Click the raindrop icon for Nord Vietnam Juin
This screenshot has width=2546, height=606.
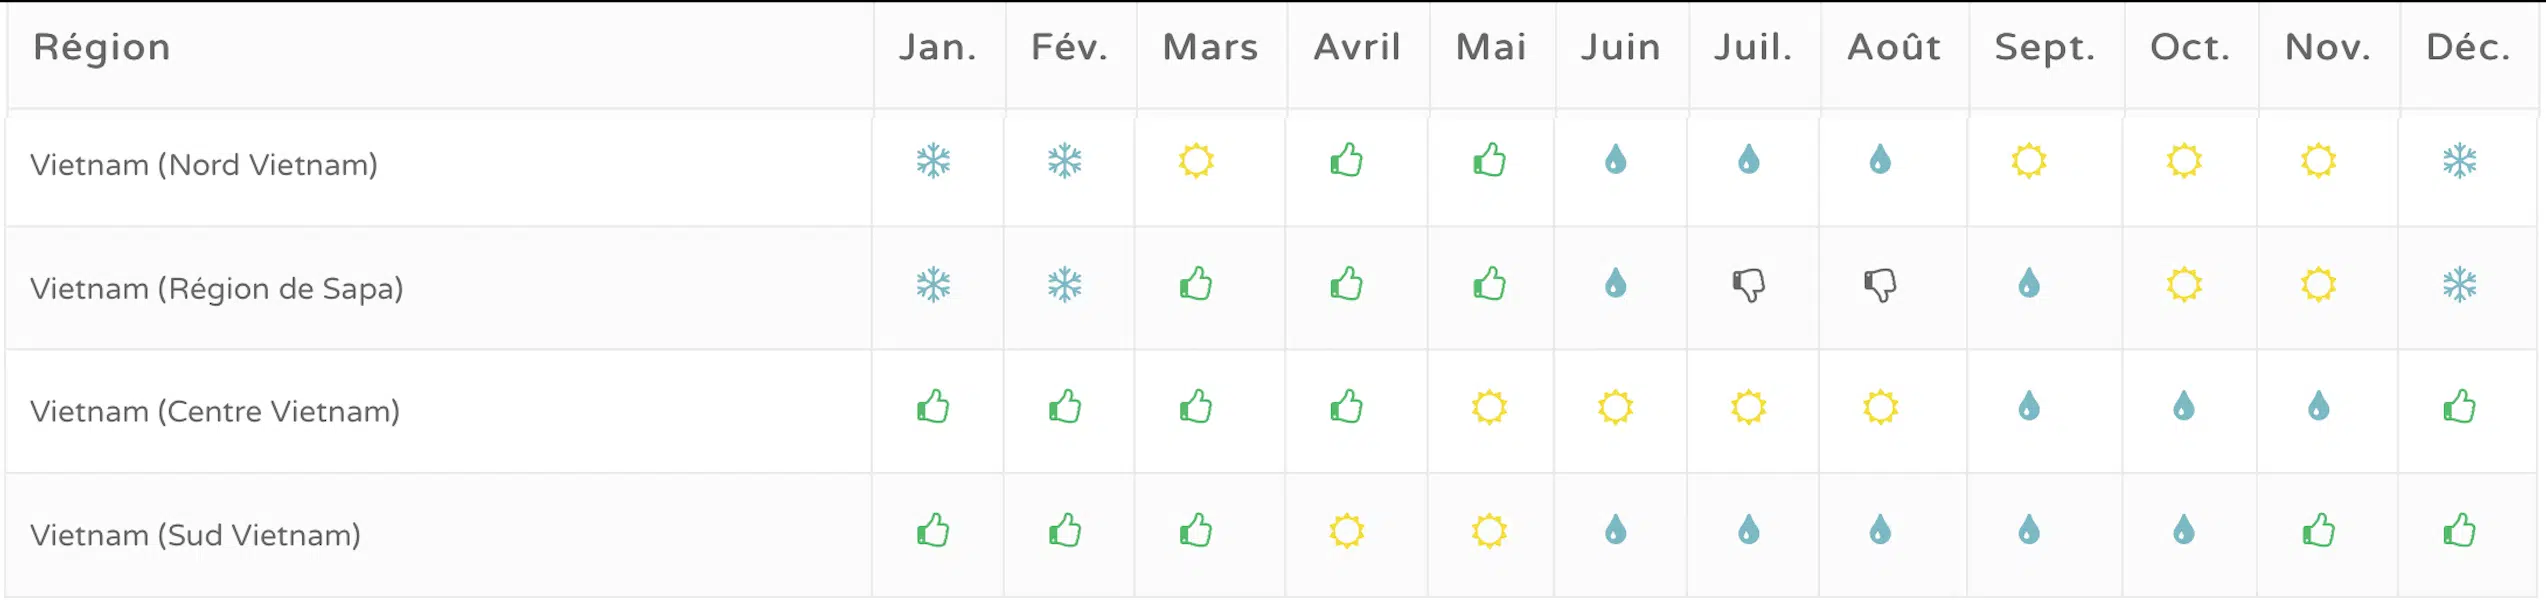coord(1616,160)
